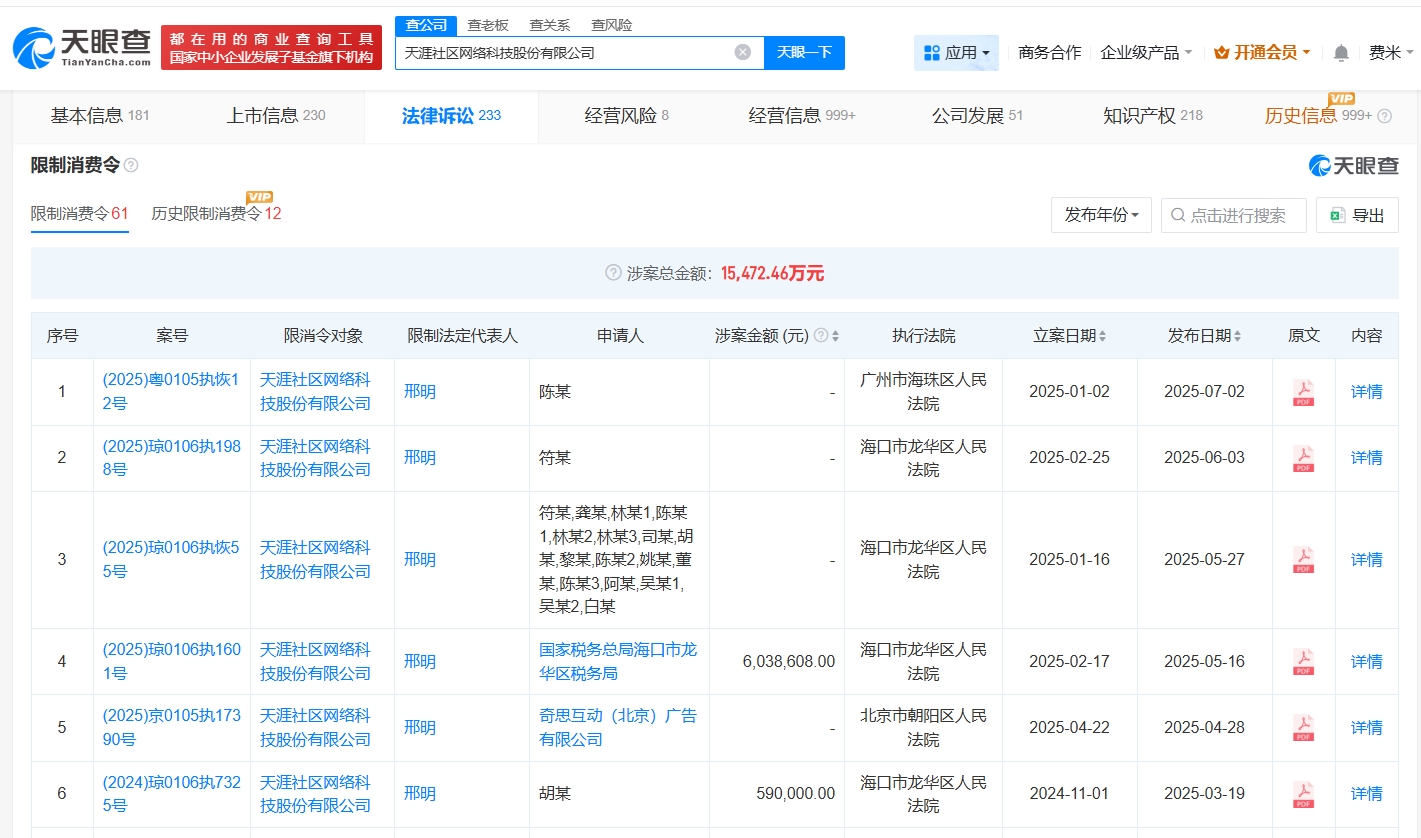
Task: Sort by 发布日期 using the sort arrows
Action: point(1238,336)
